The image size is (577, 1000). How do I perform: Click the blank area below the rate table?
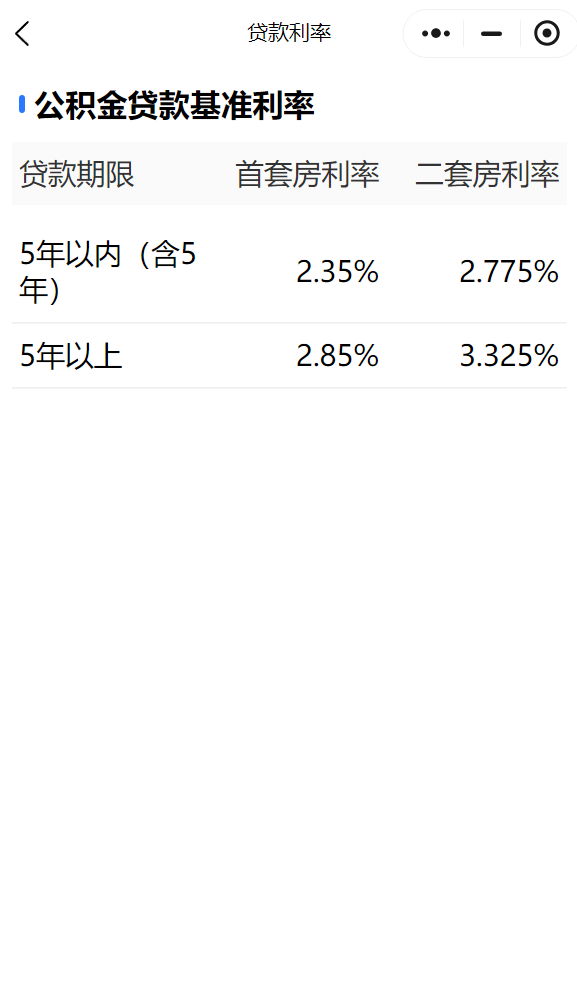pos(289,689)
